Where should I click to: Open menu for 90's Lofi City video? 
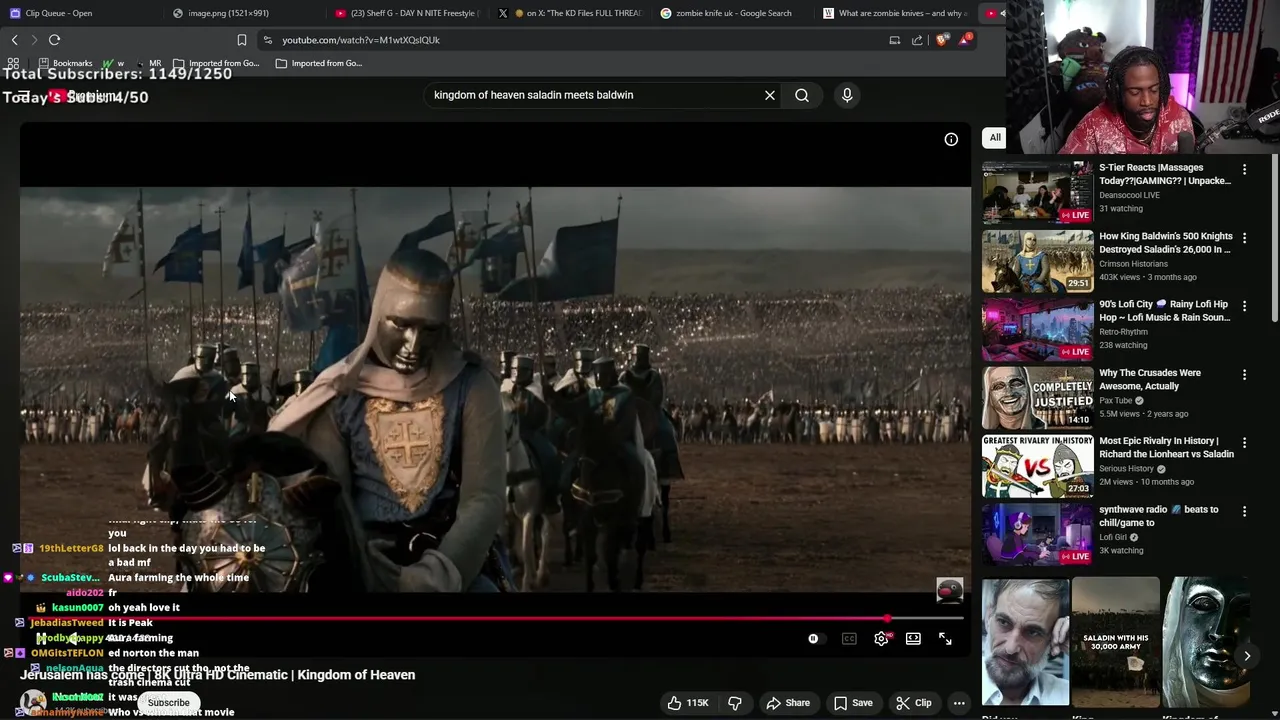1244,306
